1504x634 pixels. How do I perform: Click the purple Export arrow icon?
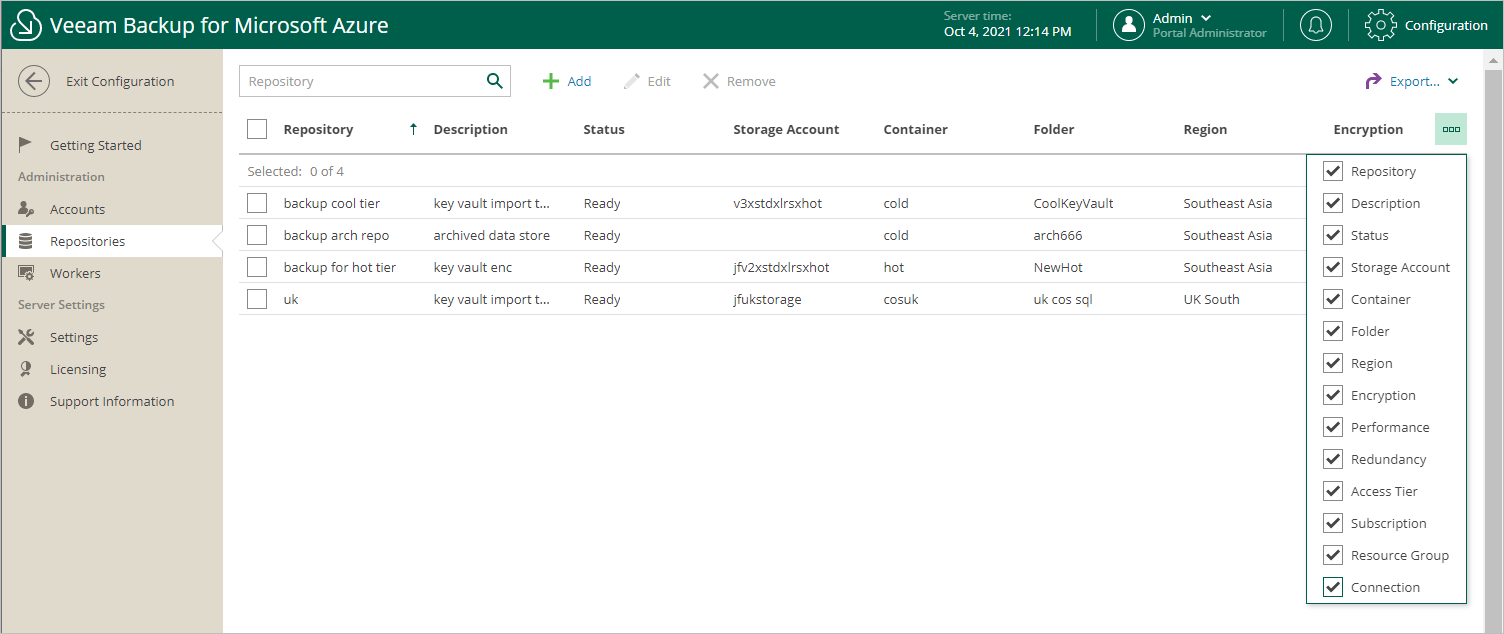(1373, 81)
